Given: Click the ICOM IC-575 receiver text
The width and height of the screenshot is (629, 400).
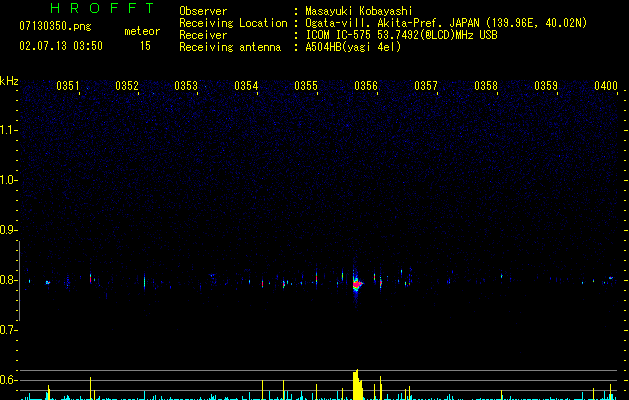Looking at the screenshot, I should (401, 35).
